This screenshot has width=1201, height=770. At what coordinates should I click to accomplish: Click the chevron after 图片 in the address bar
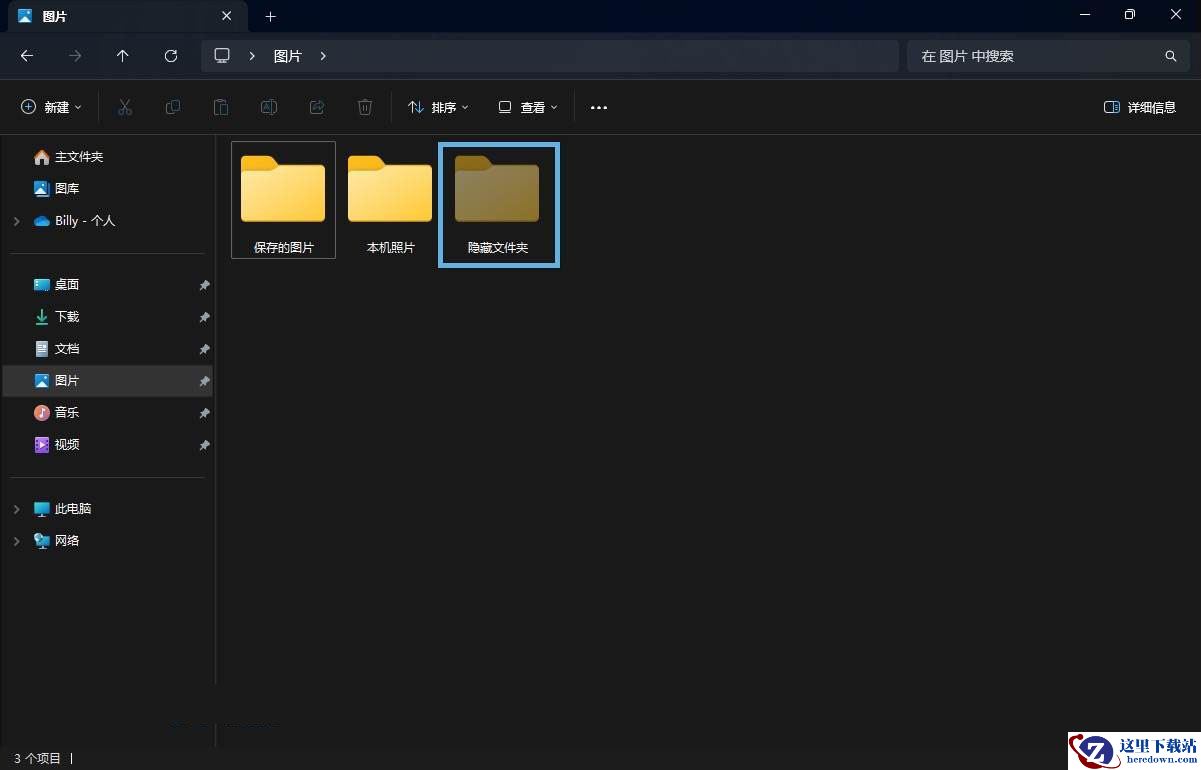coord(323,56)
